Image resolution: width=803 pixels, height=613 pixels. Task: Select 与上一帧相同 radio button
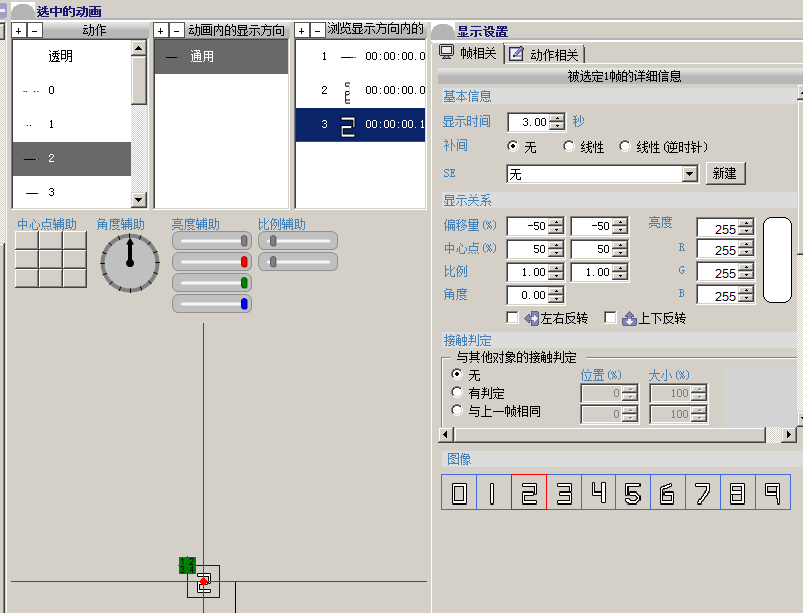pyautogui.click(x=457, y=410)
